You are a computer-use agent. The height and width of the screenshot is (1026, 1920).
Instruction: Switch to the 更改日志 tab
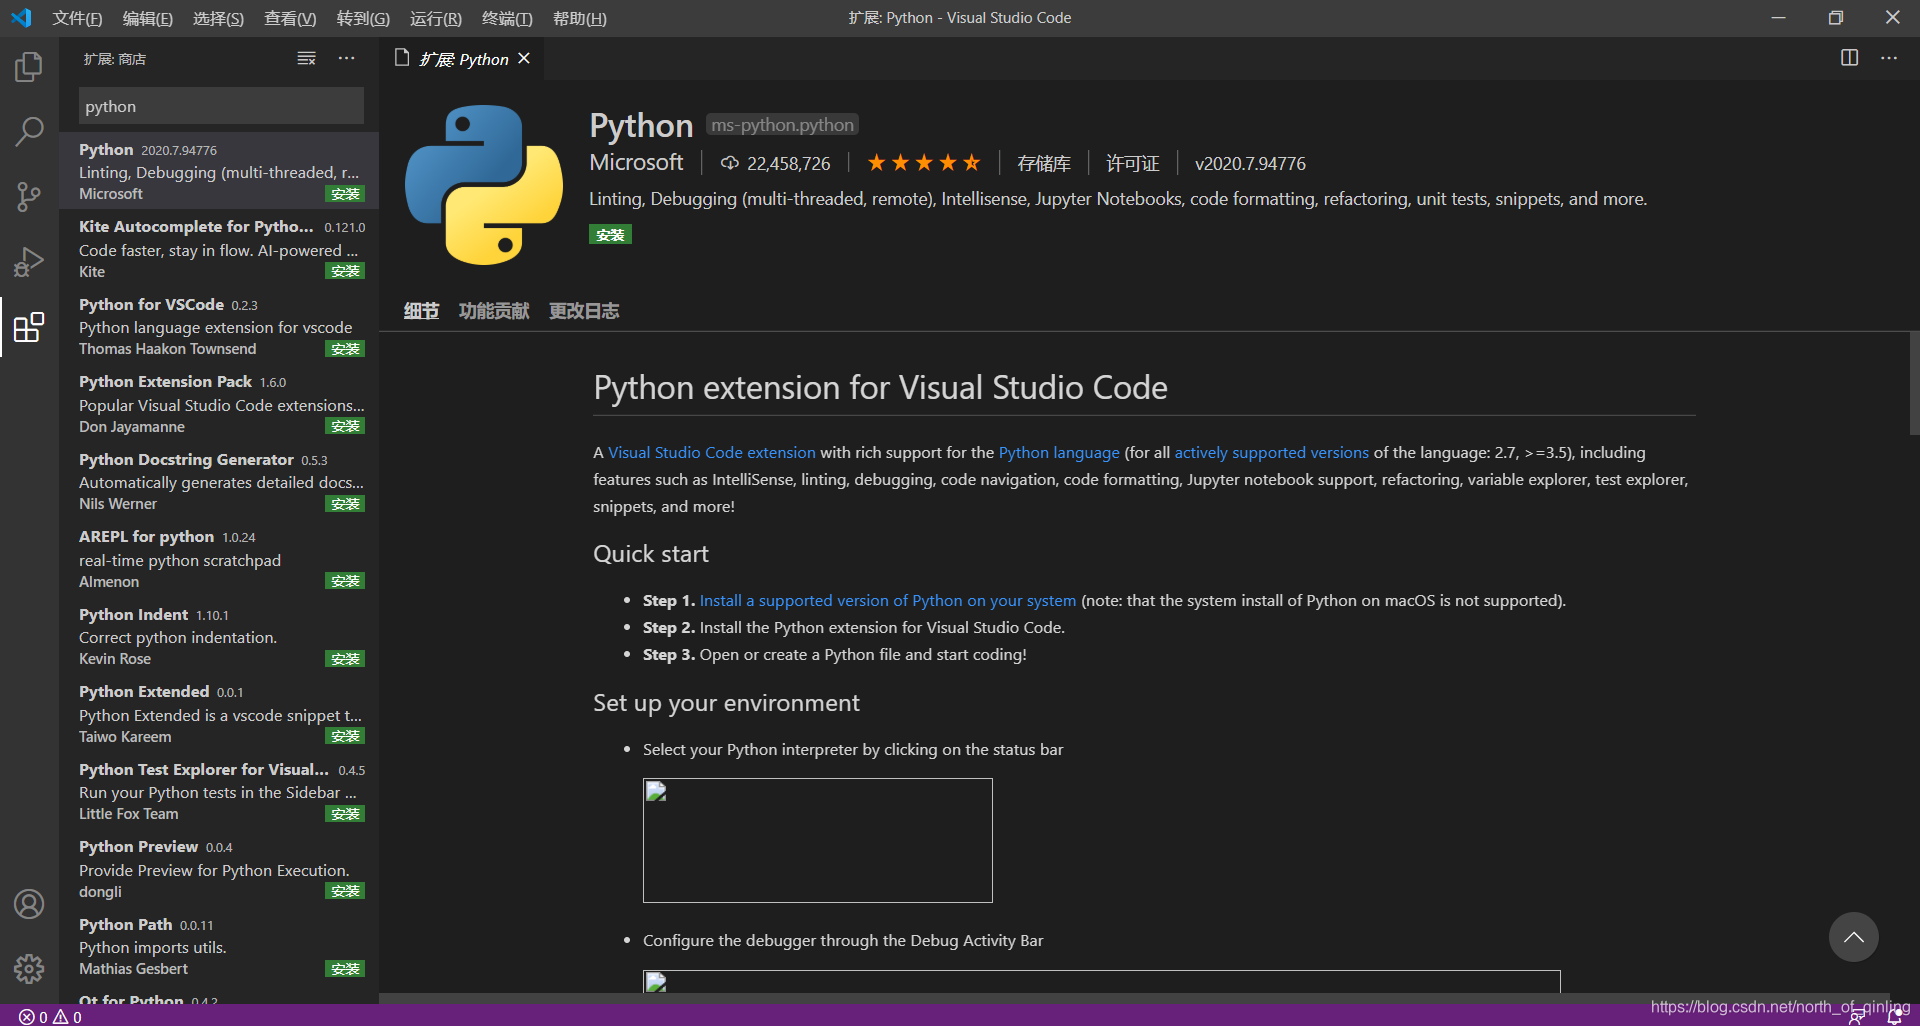coord(584,311)
